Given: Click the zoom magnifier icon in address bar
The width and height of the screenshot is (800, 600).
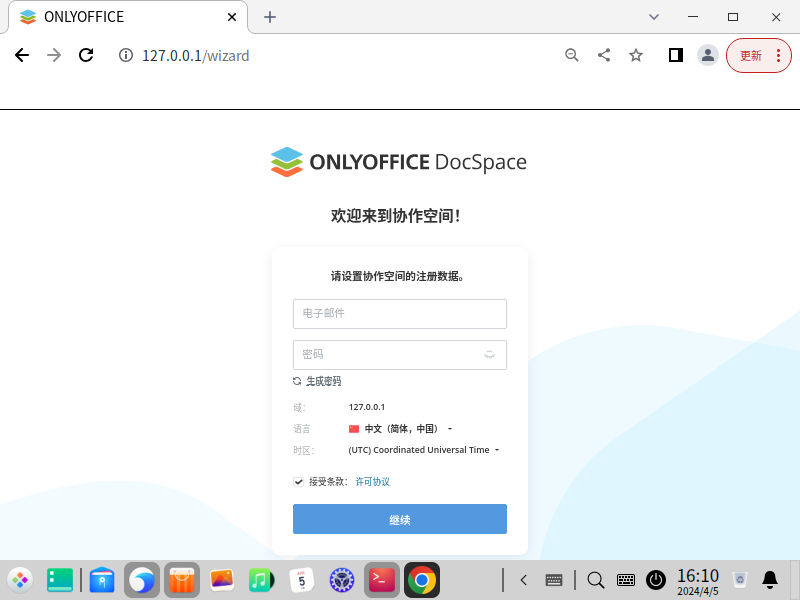Looking at the screenshot, I should click(572, 55).
